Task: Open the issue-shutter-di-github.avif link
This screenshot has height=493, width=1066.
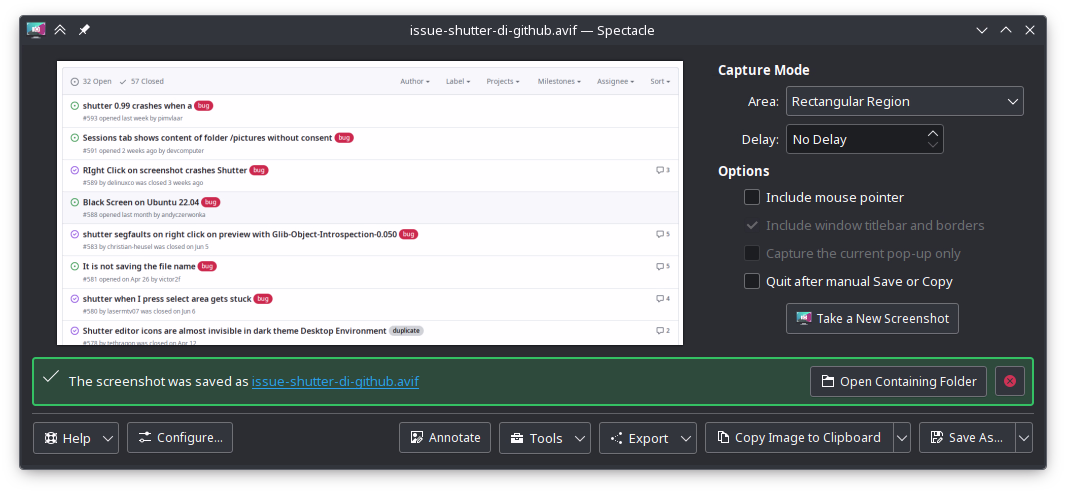Action: coord(335,381)
